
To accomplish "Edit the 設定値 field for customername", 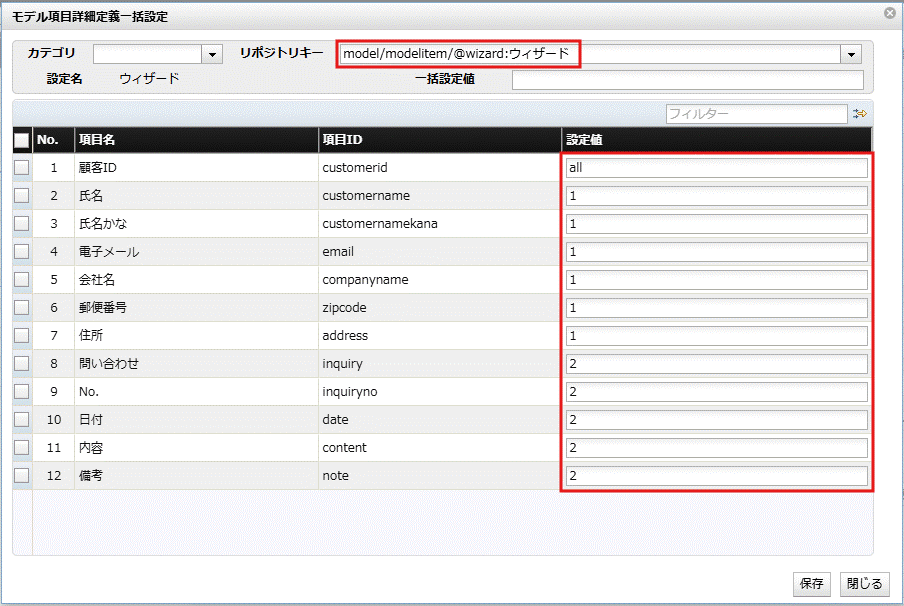I will [717, 196].
